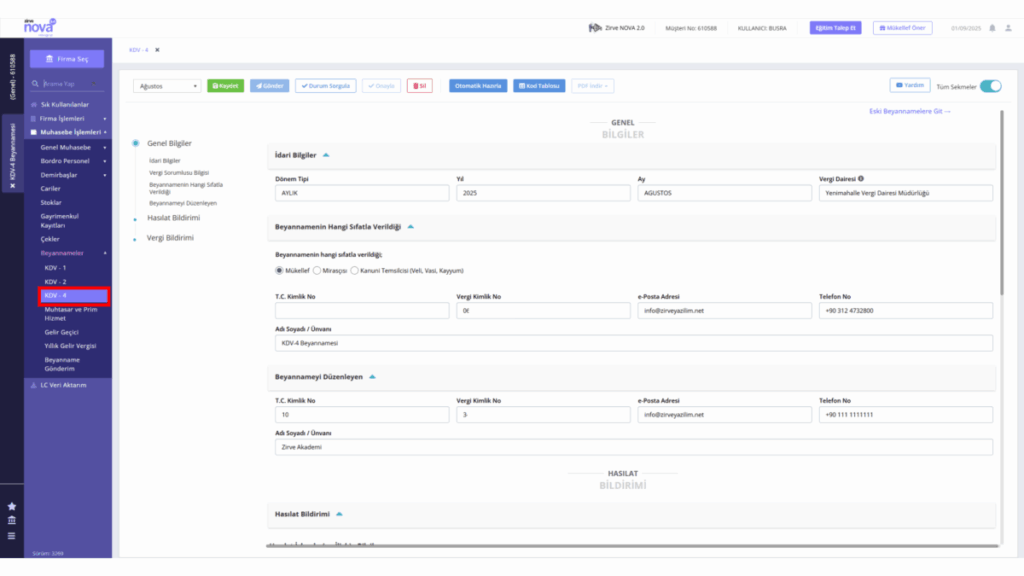
Task: Open the user profile icon
Action: click(1008, 28)
